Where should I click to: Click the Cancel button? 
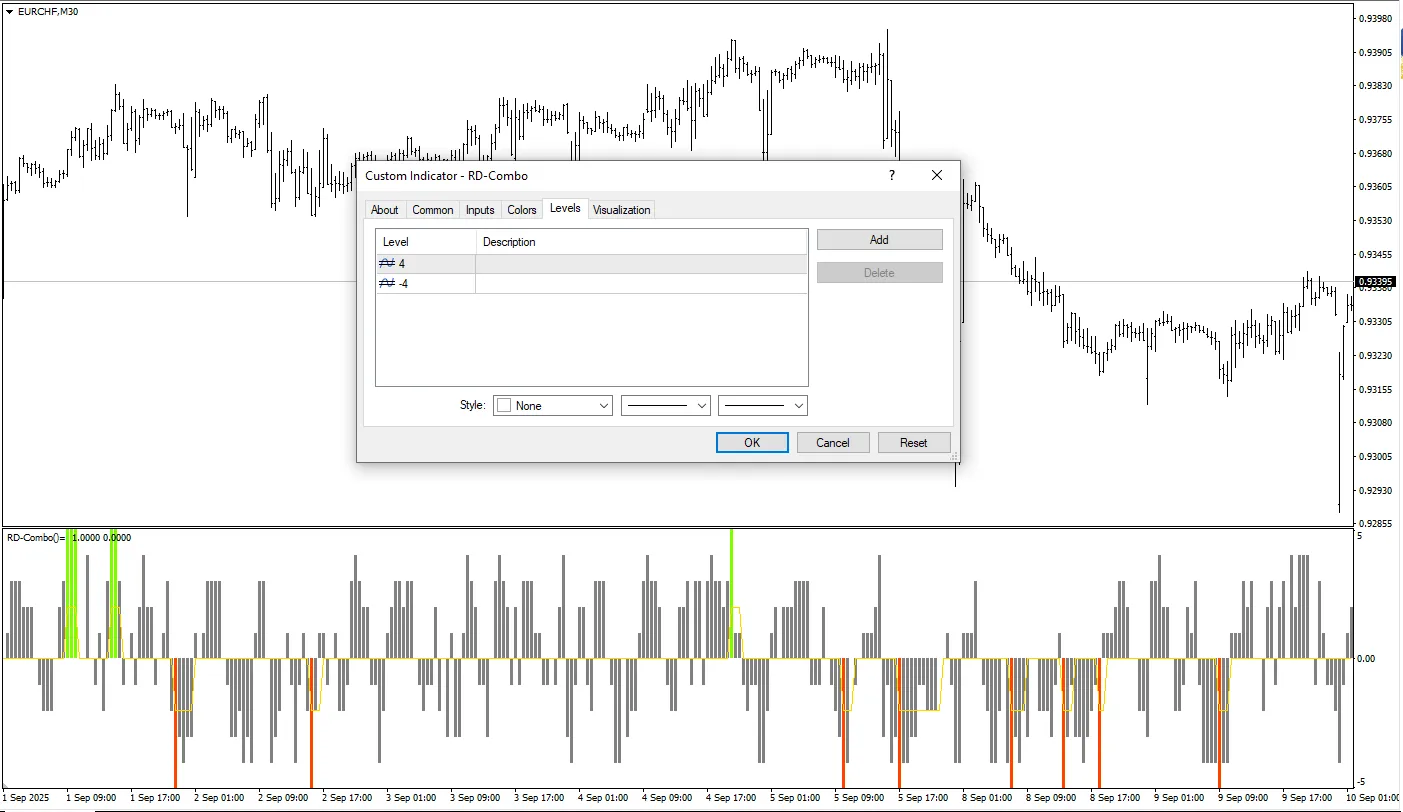click(833, 443)
